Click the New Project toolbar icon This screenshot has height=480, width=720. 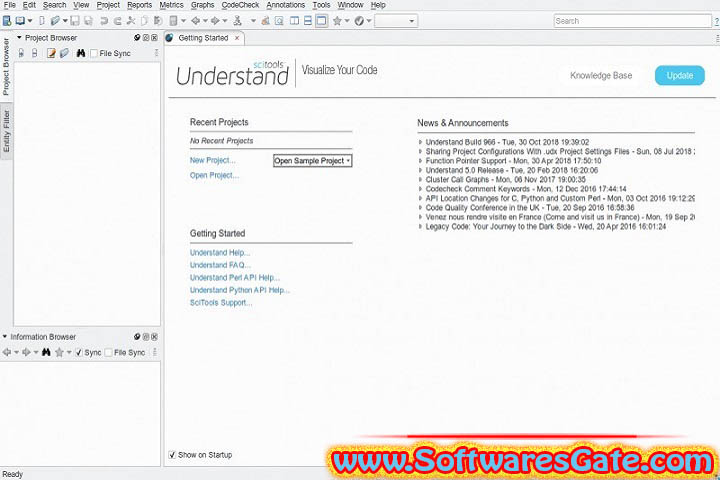point(7,21)
